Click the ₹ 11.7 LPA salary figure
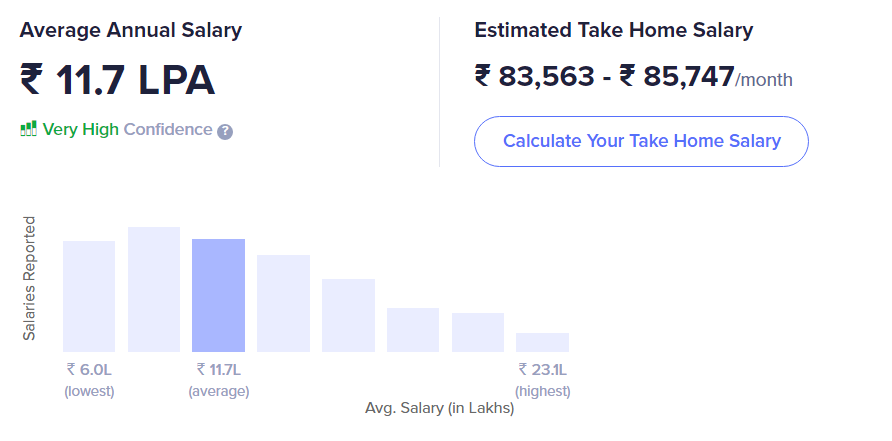 pos(118,81)
